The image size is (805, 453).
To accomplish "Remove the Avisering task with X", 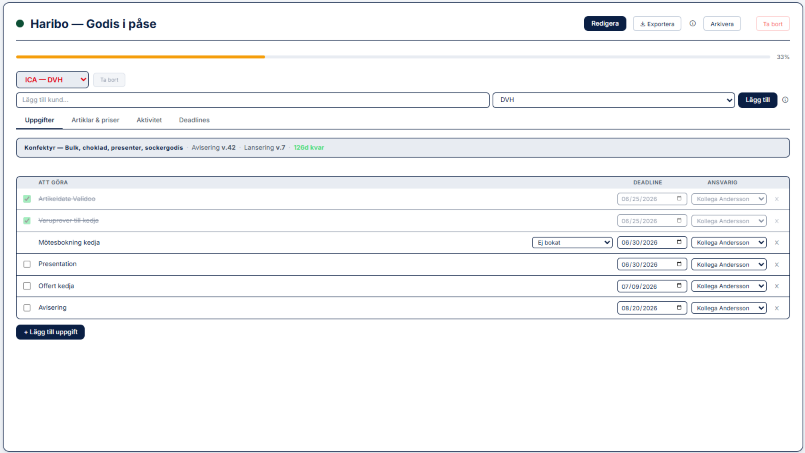I will (x=777, y=308).
